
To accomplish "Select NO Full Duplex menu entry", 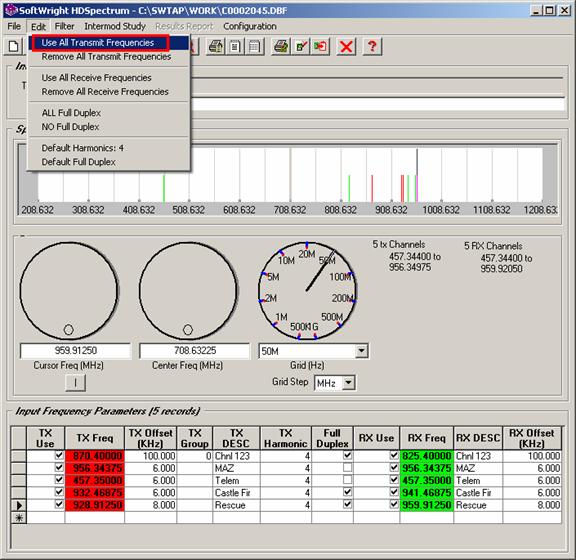I will pos(109,127).
